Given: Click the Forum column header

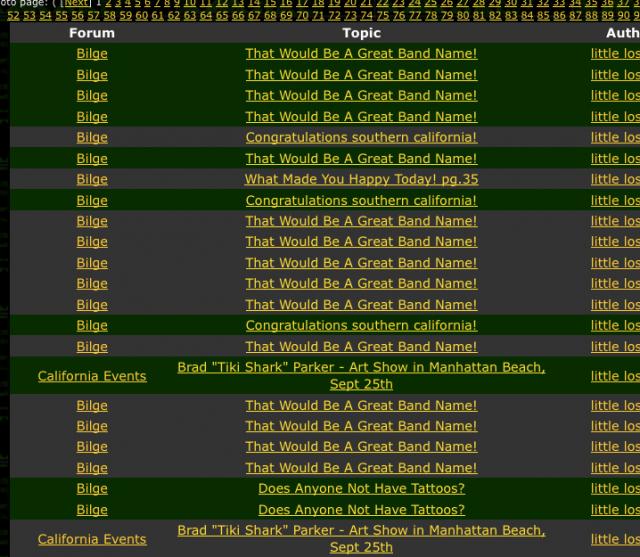Looking at the screenshot, I should pos(92,33).
